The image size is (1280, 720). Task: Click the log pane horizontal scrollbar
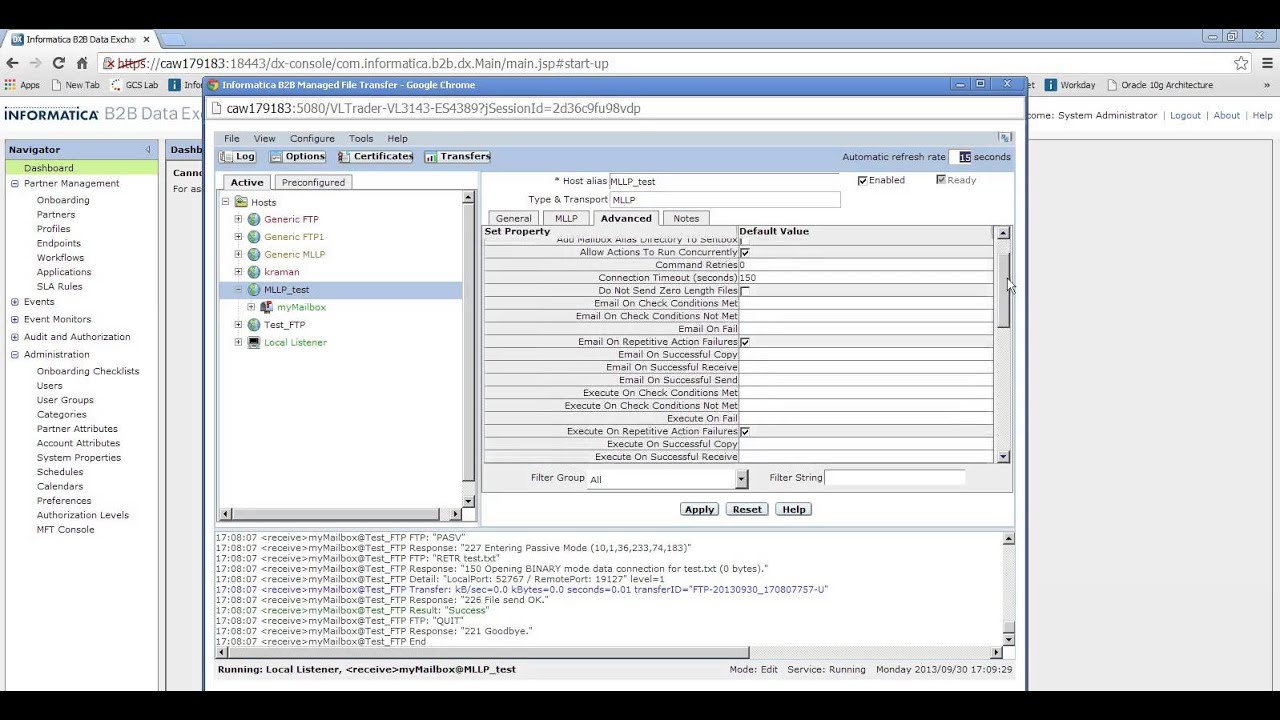(609, 653)
